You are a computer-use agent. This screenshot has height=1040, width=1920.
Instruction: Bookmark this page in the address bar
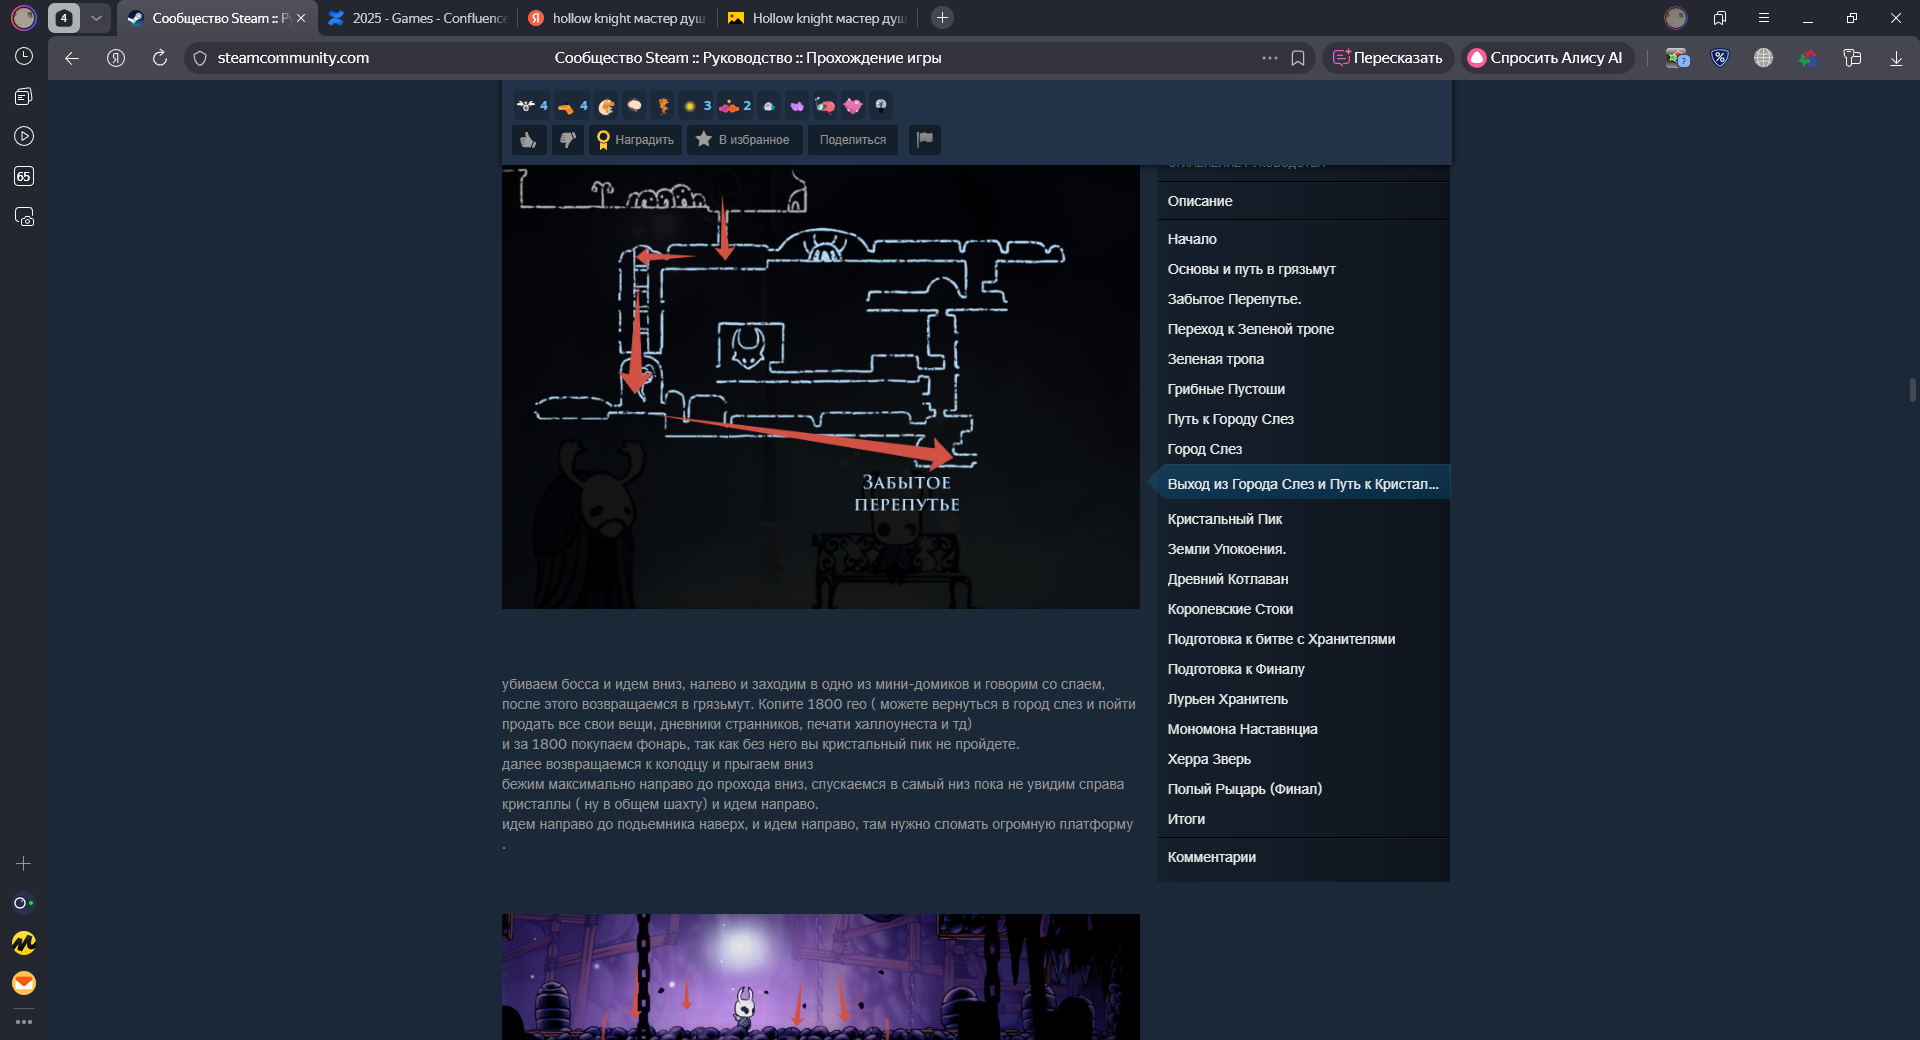(x=1298, y=58)
